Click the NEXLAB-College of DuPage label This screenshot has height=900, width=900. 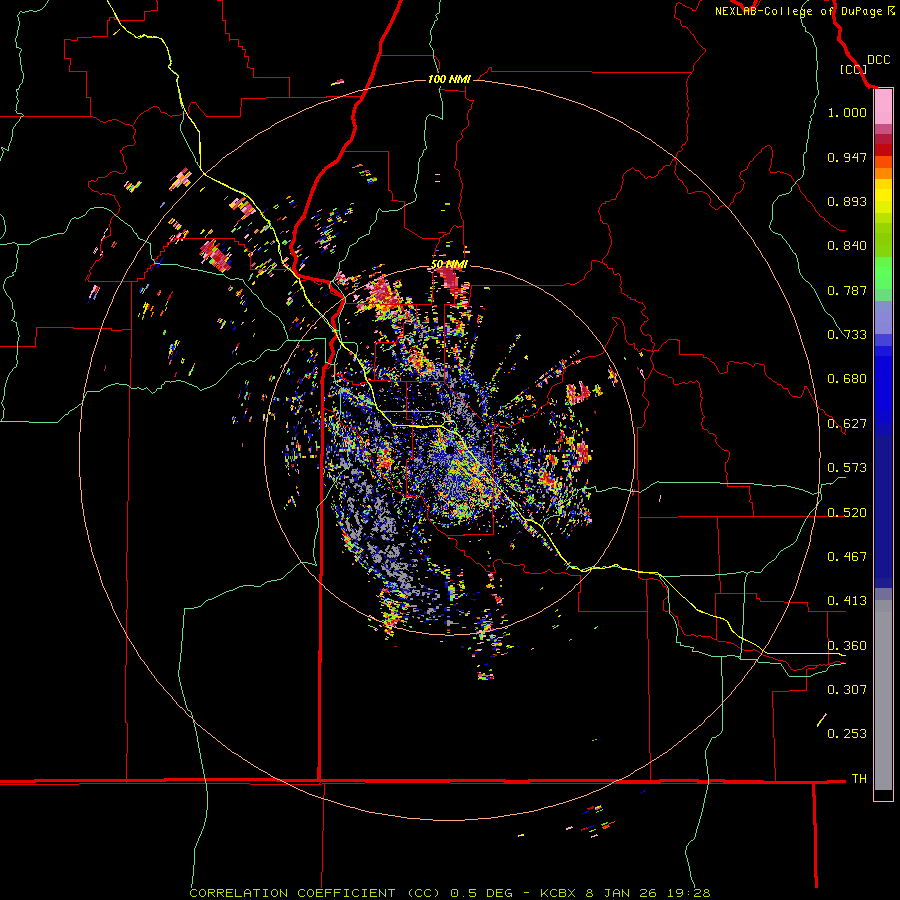pos(798,11)
